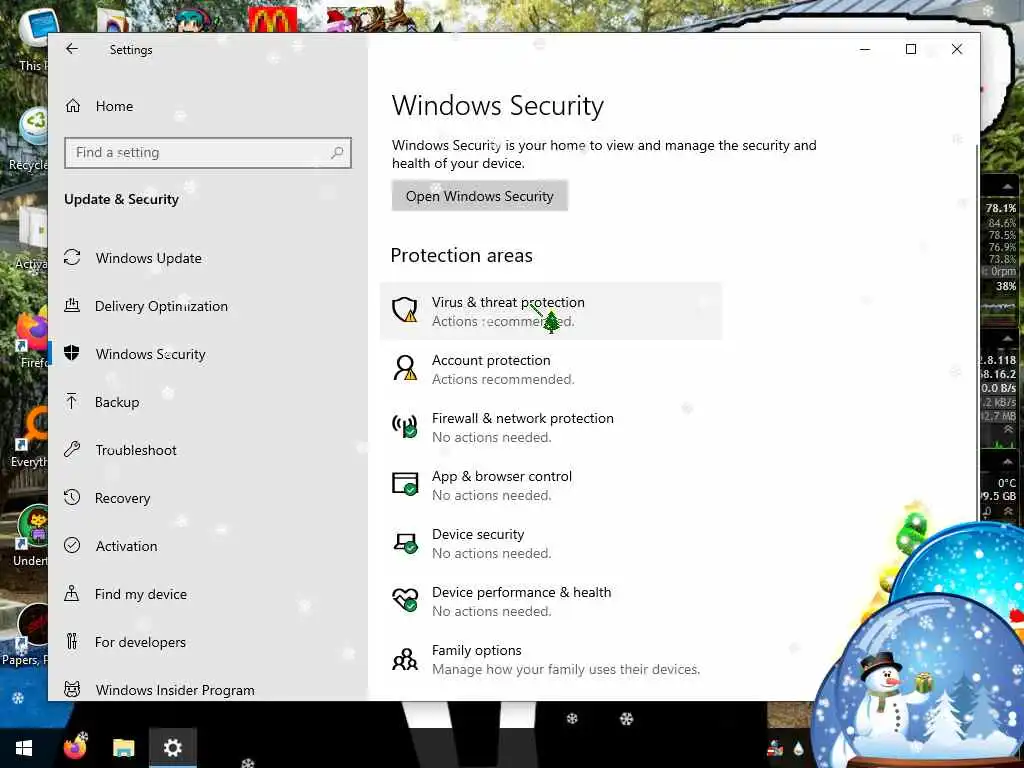
Task: Click the Firewall & network protection antenna icon
Action: coord(404,426)
